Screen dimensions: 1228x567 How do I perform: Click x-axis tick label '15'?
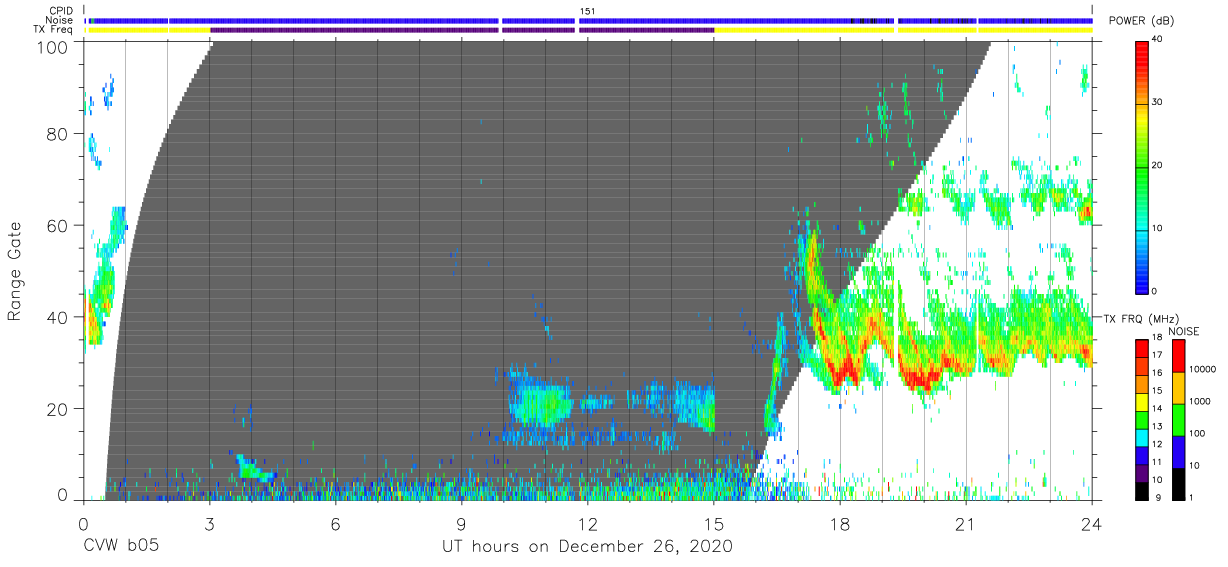[x=714, y=523]
